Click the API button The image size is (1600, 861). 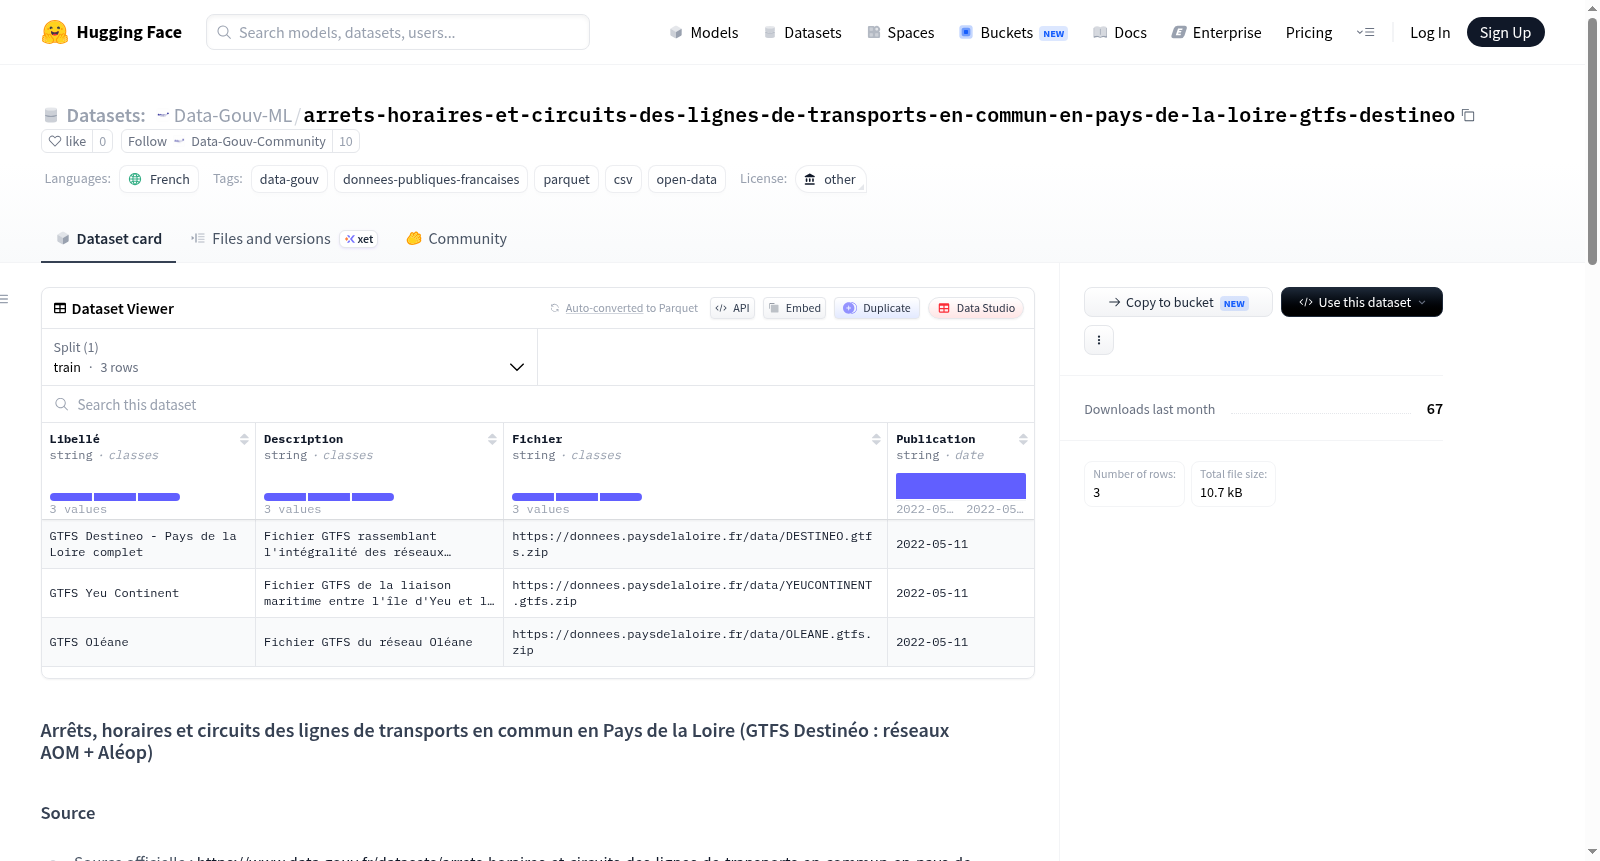pos(732,308)
